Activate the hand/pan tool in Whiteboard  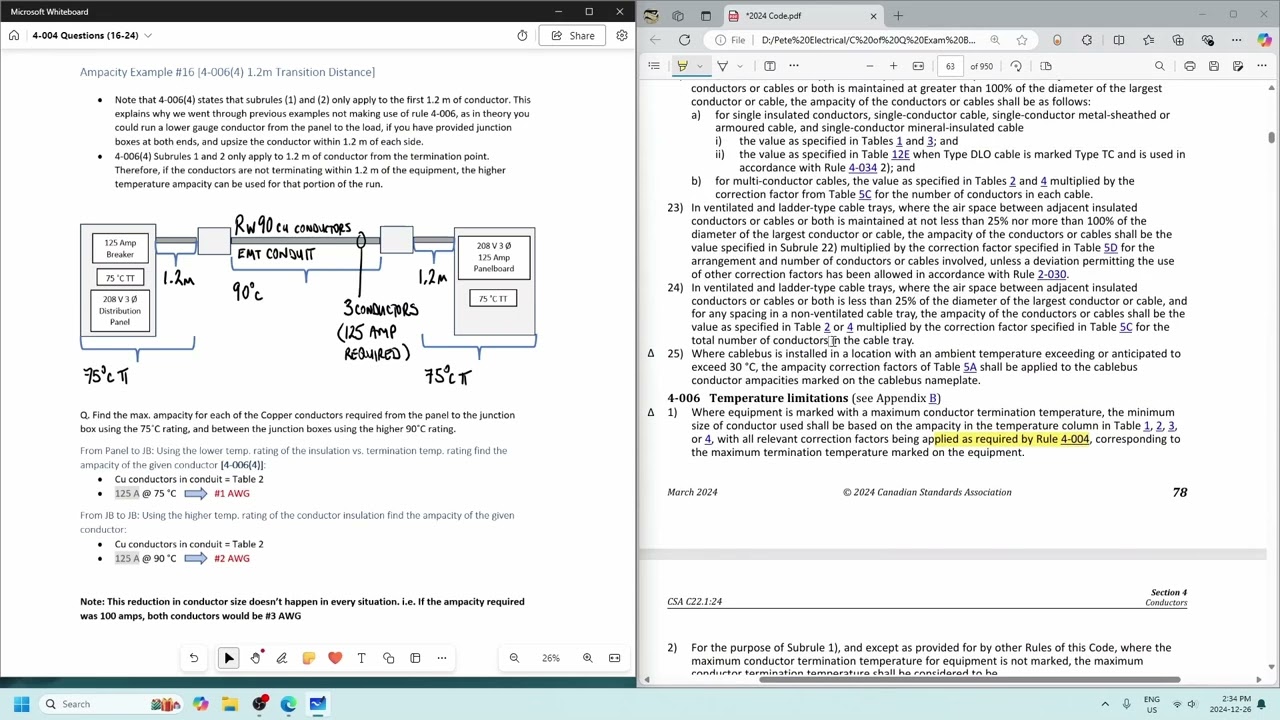255,658
